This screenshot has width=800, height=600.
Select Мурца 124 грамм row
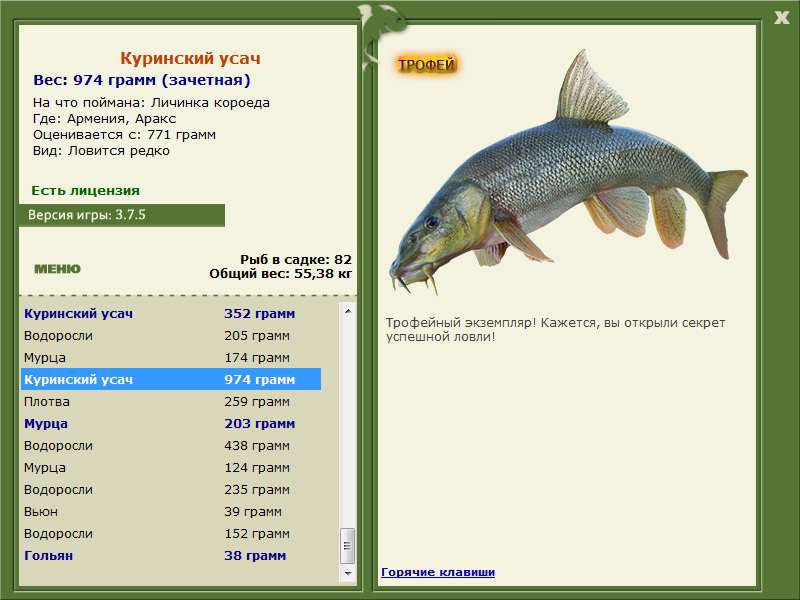pos(170,468)
